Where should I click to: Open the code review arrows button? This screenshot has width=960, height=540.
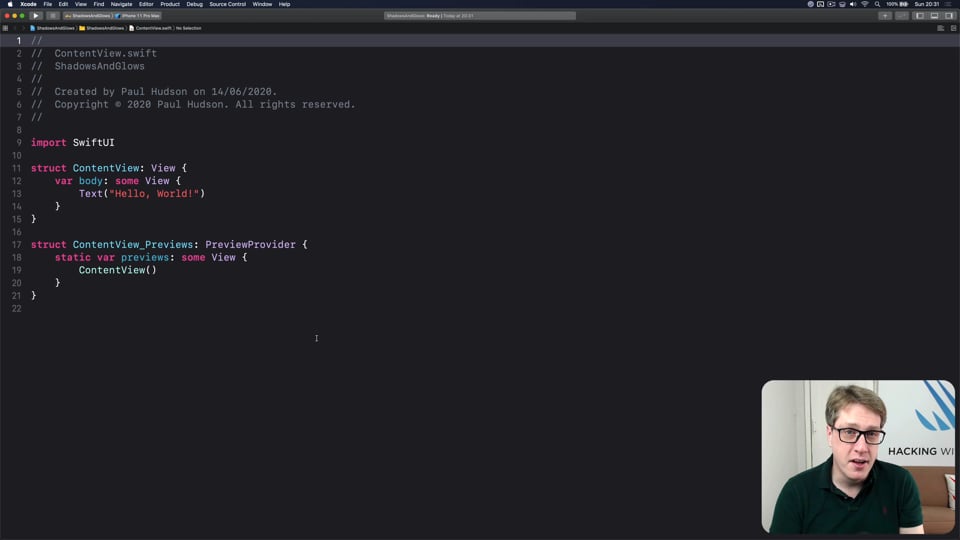point(902,16)
